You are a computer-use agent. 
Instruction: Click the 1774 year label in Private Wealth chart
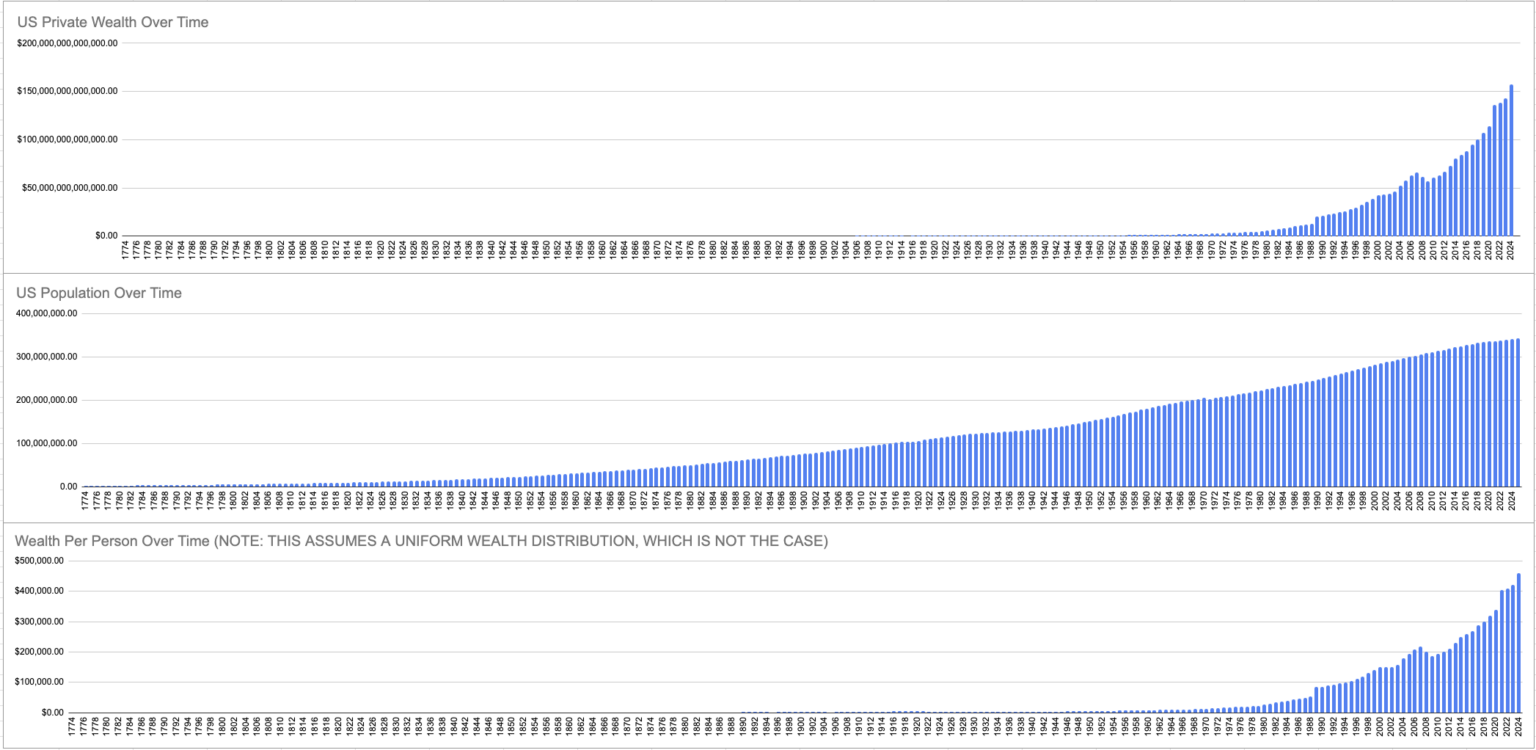click(x=125, y=250)
